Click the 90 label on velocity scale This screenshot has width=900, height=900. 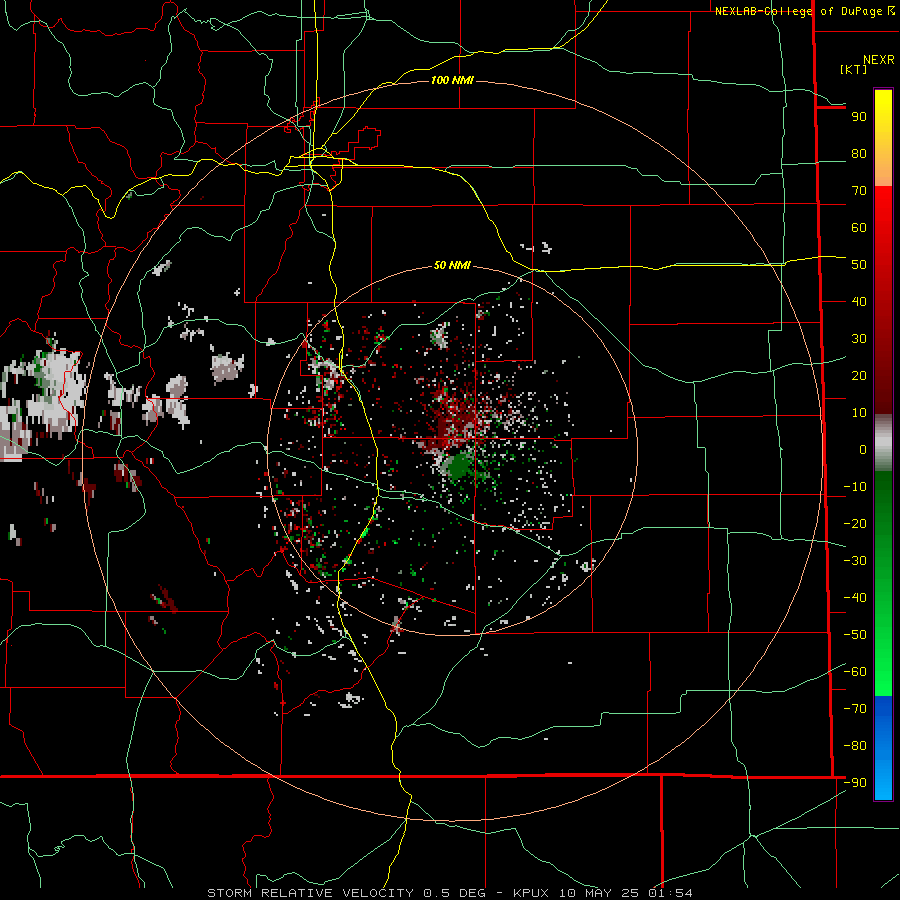[x=859, y=117]
